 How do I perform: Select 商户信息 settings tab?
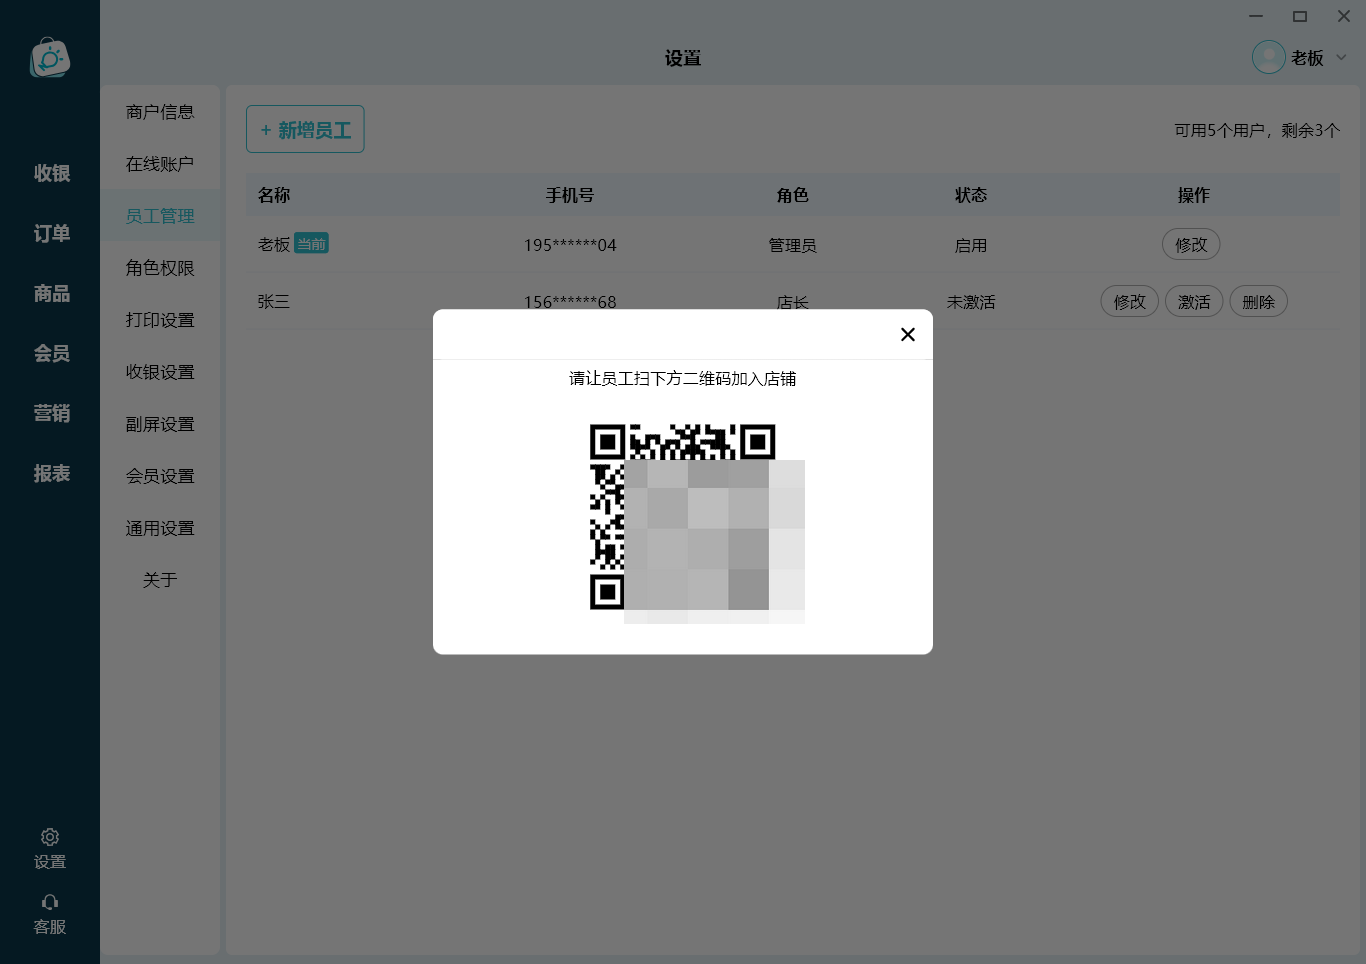[x=160, y=112]
